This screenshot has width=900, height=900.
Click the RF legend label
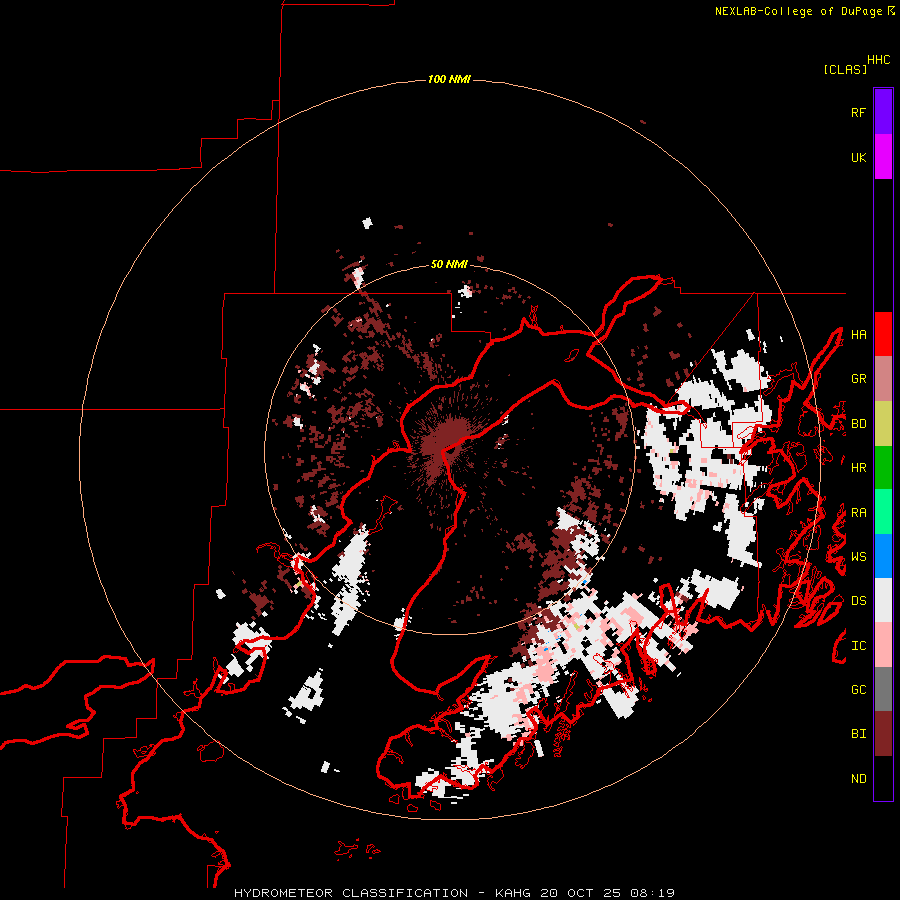[x=858, y=112]
